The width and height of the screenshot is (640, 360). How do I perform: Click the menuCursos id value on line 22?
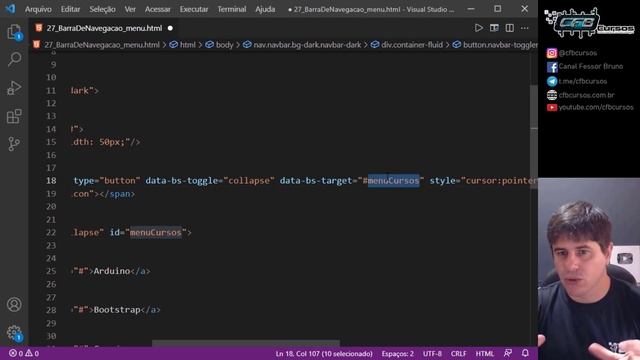(x=156, y=232)
